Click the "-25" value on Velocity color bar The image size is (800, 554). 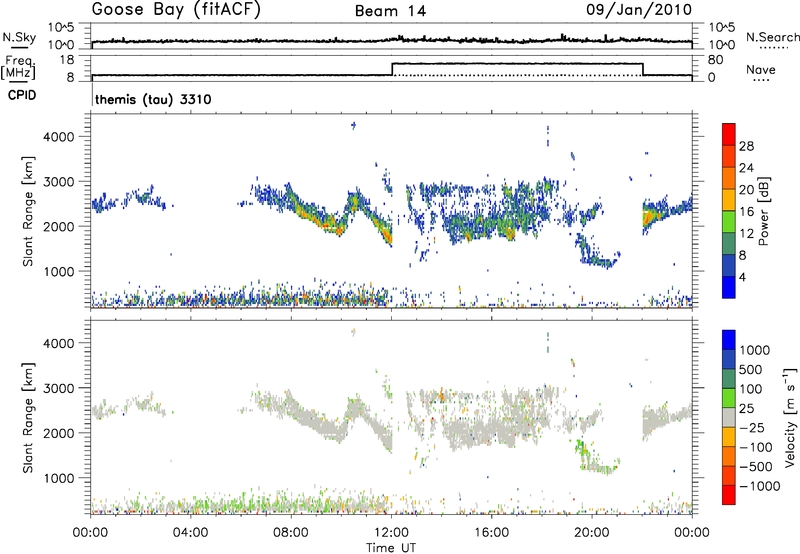click(752, 427)
